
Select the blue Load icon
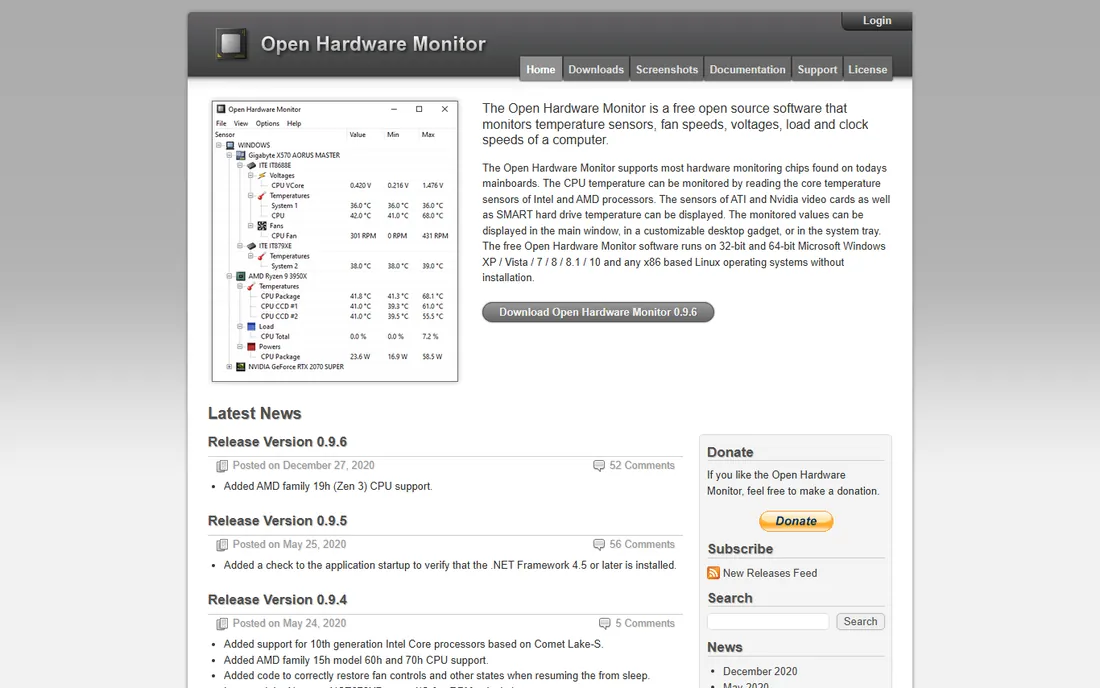pos(251,327)
